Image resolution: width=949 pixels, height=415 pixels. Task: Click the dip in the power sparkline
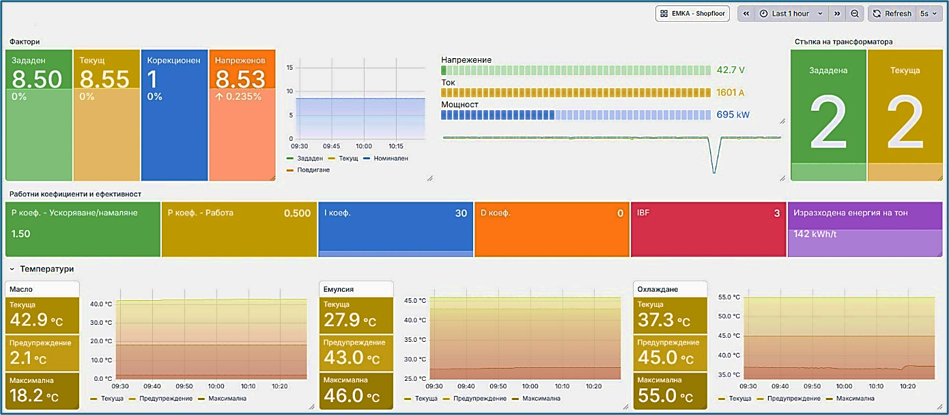[x=715, y=157]
